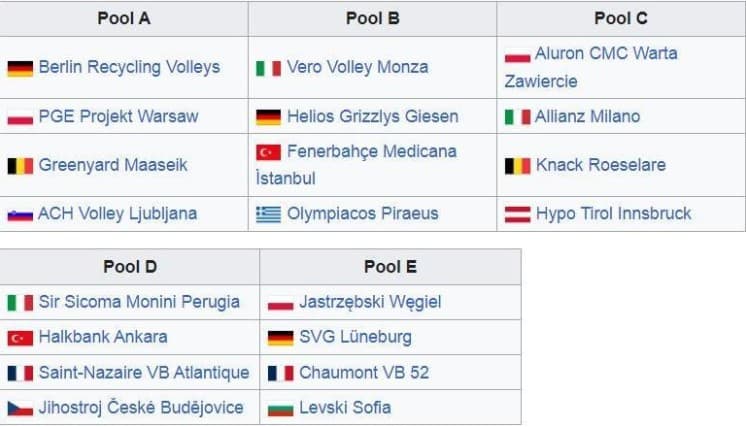The width and height of the screenshot is (746, 427).
Task: Click the Pool A column header
Action: (123, 18)
